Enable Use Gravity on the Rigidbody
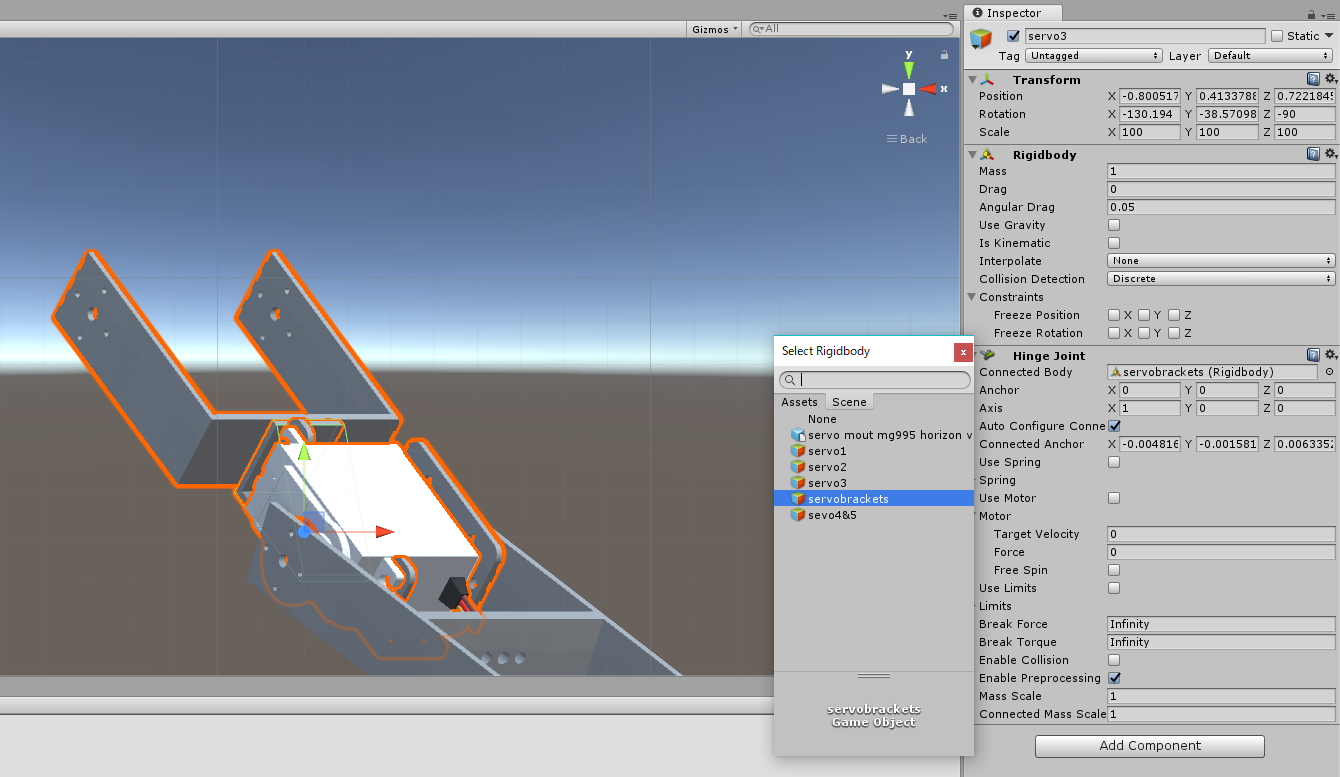 click(x=1113, y=224)
